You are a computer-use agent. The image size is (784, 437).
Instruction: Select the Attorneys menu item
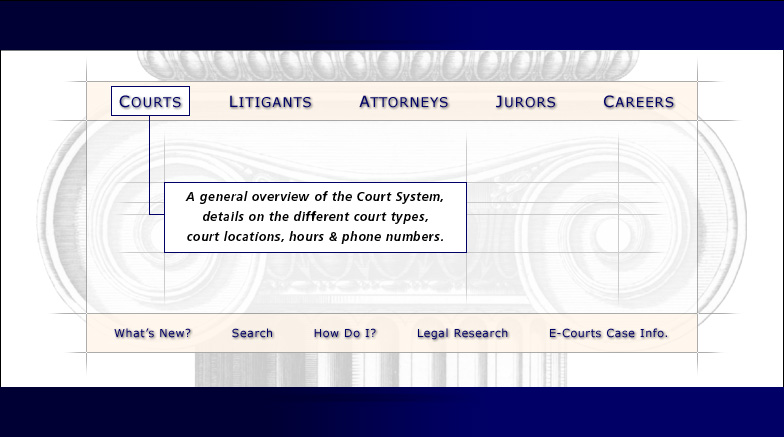(x=404, y=102)
